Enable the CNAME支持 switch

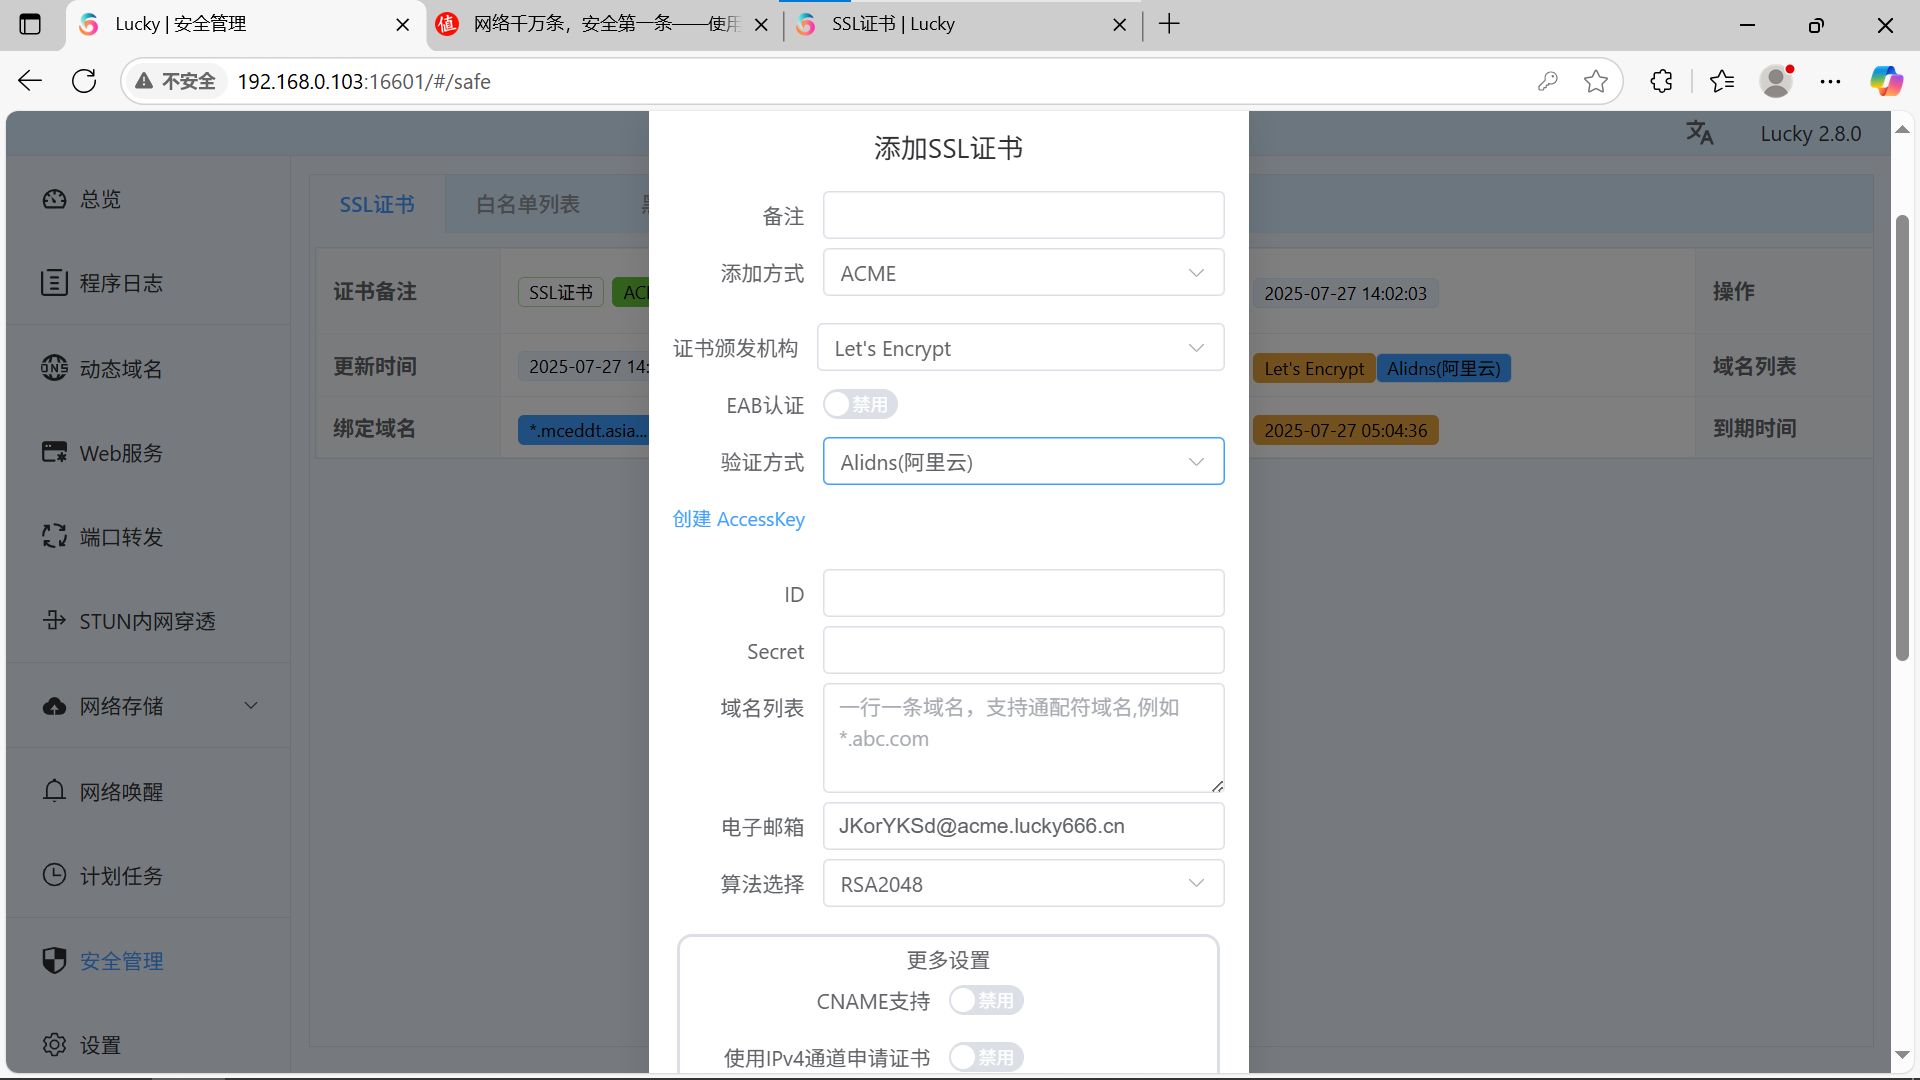pos(986,1000)
